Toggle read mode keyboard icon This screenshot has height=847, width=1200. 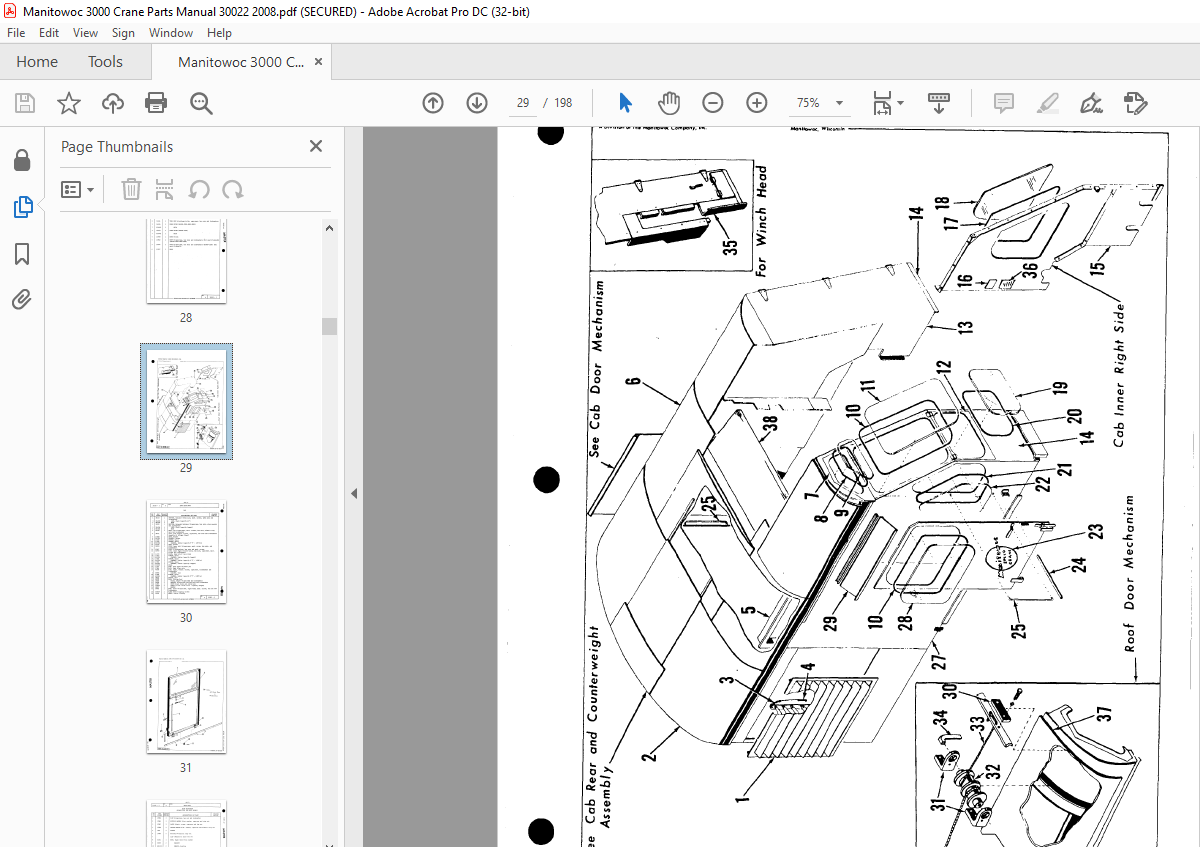click(939, 103)
